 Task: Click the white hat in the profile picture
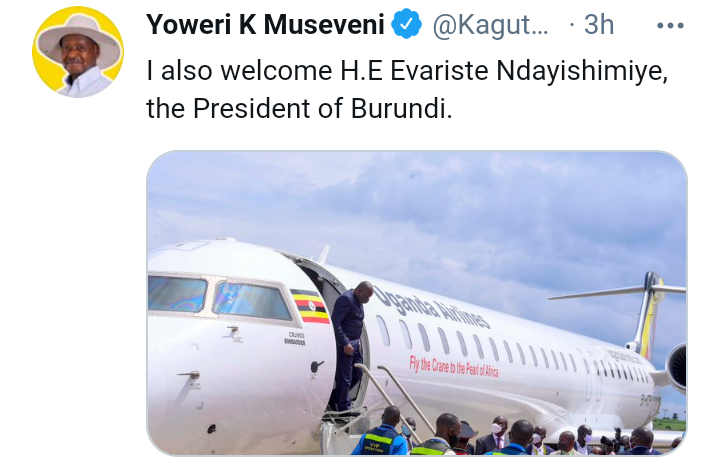coord(79,38)
